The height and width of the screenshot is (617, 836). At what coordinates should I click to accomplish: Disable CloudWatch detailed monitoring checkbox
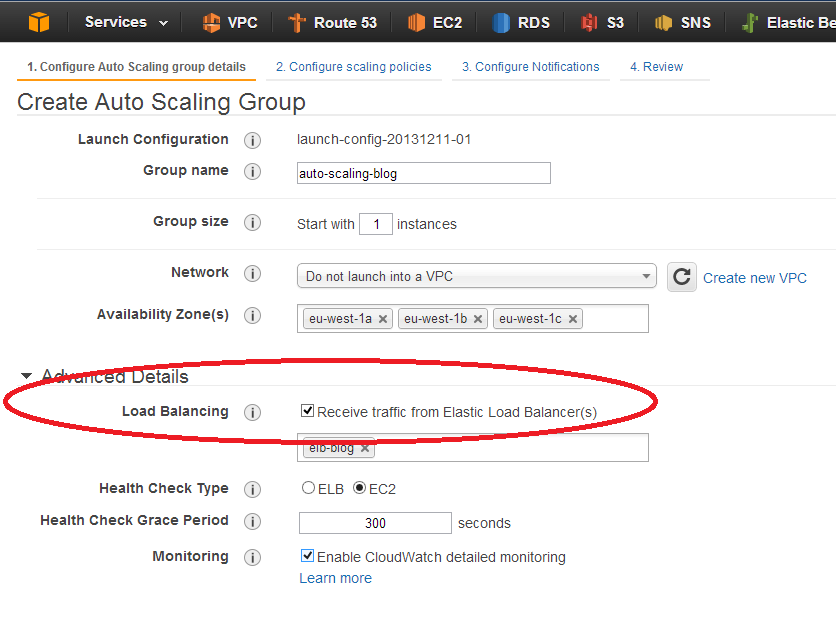307,557
